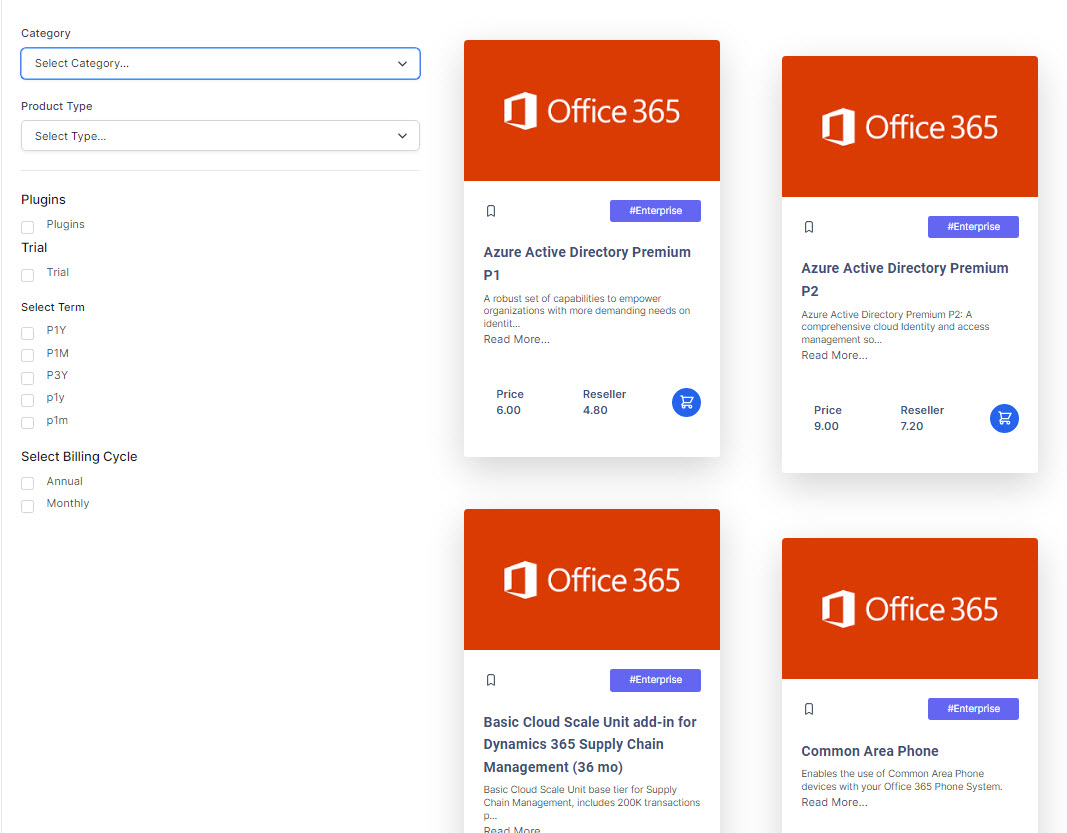1067x833 pixels.
Task: Enable the Trial filter checkbox
Action: click(x=27, y=275)
